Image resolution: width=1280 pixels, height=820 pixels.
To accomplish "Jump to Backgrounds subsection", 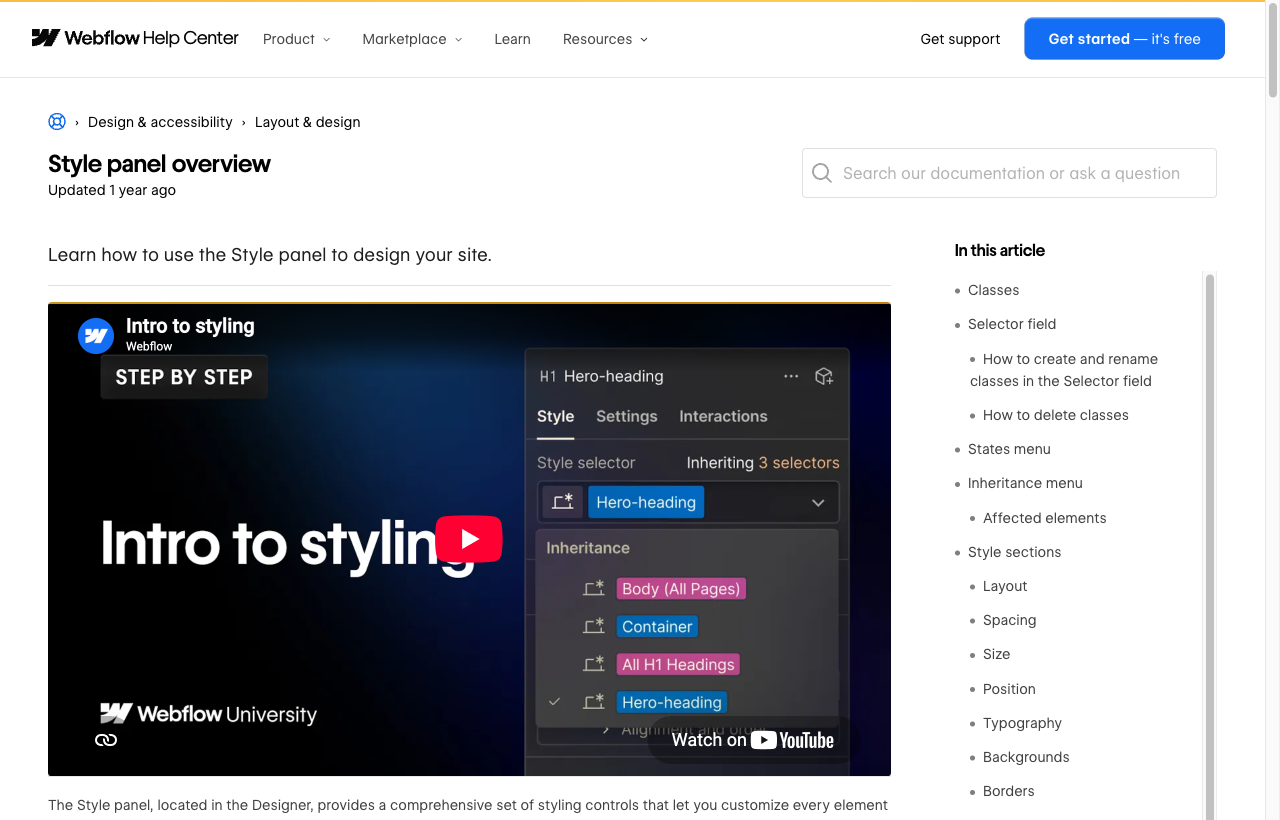I will (1026, 757).
